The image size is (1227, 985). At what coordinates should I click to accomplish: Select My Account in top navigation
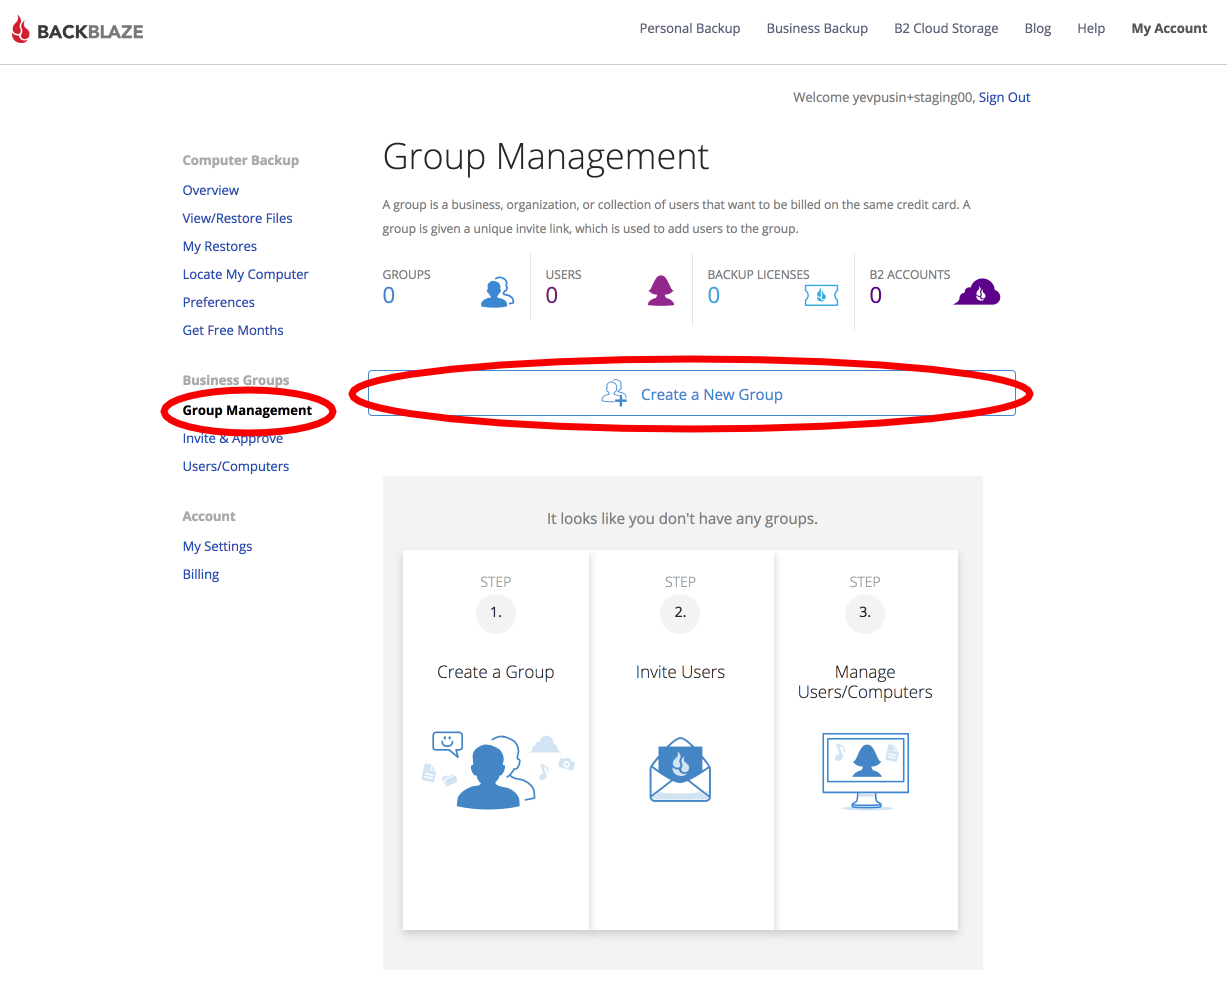[x=1169, y=28]
